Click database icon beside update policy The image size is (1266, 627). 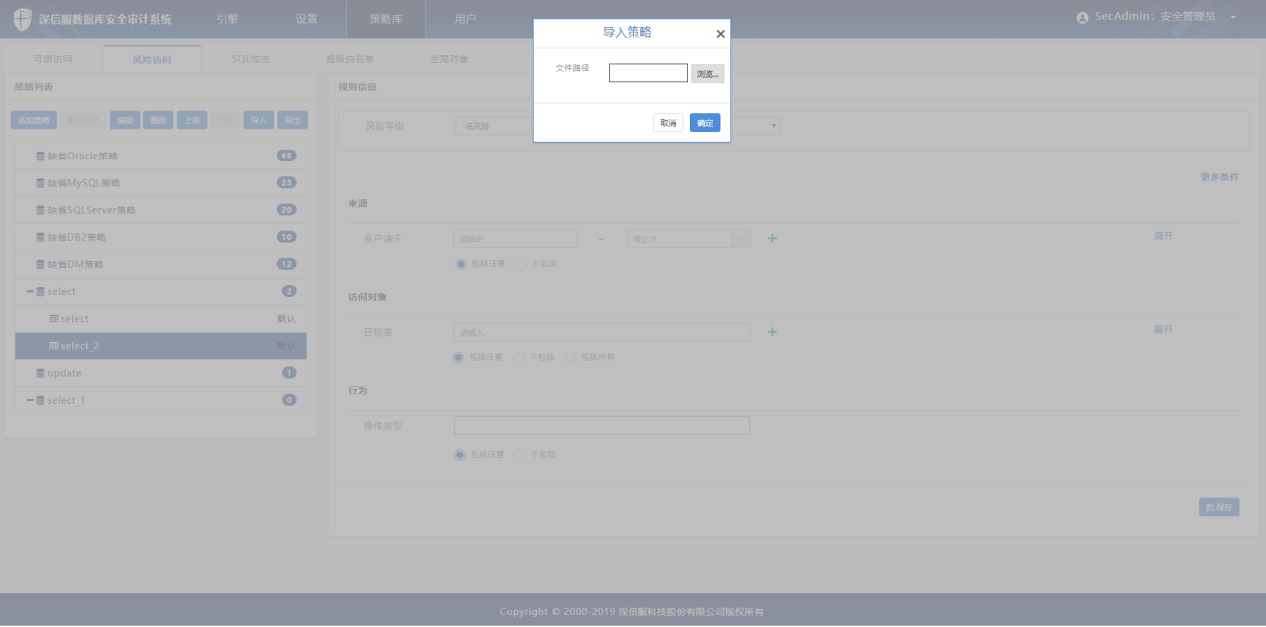[41, 373]
